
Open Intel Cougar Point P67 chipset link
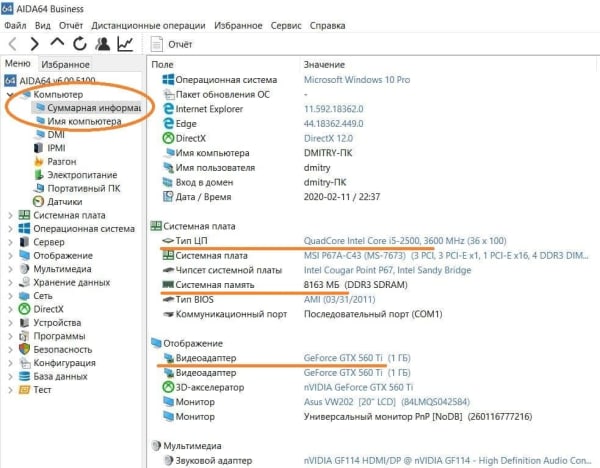point(387,270)
